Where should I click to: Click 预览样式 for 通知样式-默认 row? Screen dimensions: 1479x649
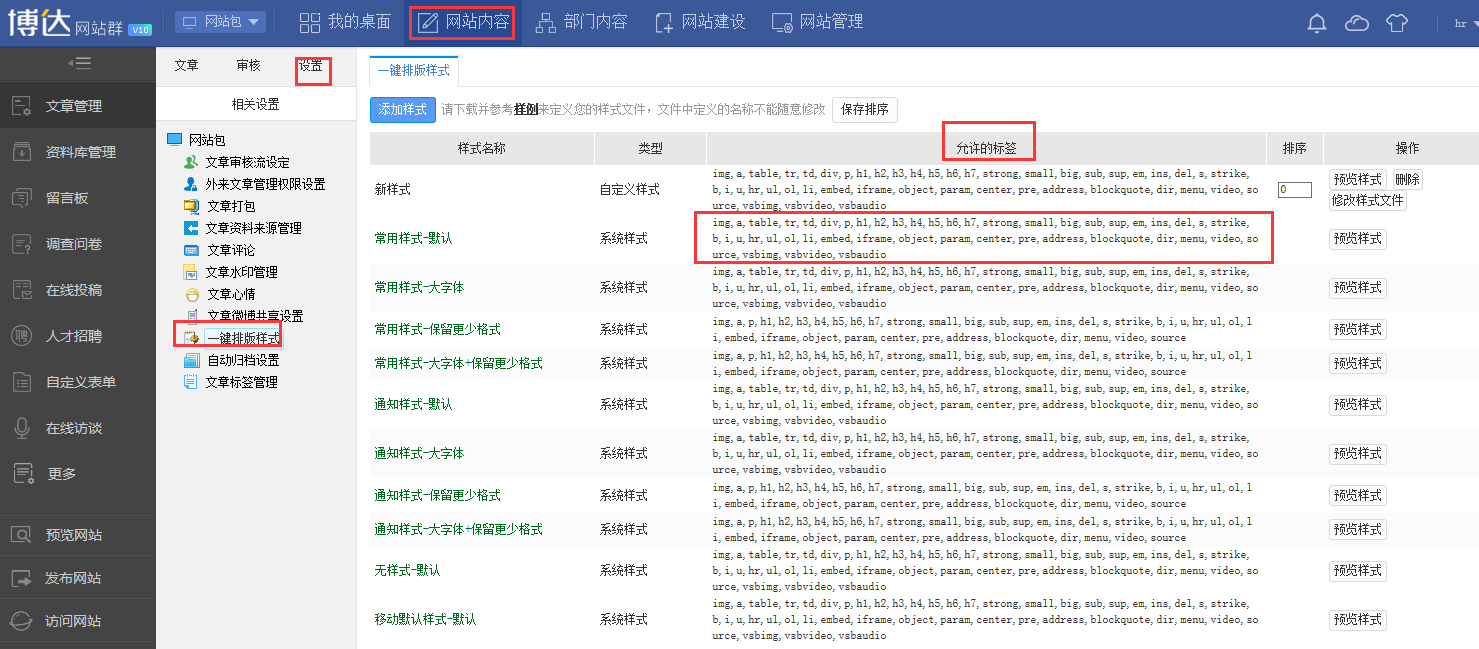[1357, 404]
